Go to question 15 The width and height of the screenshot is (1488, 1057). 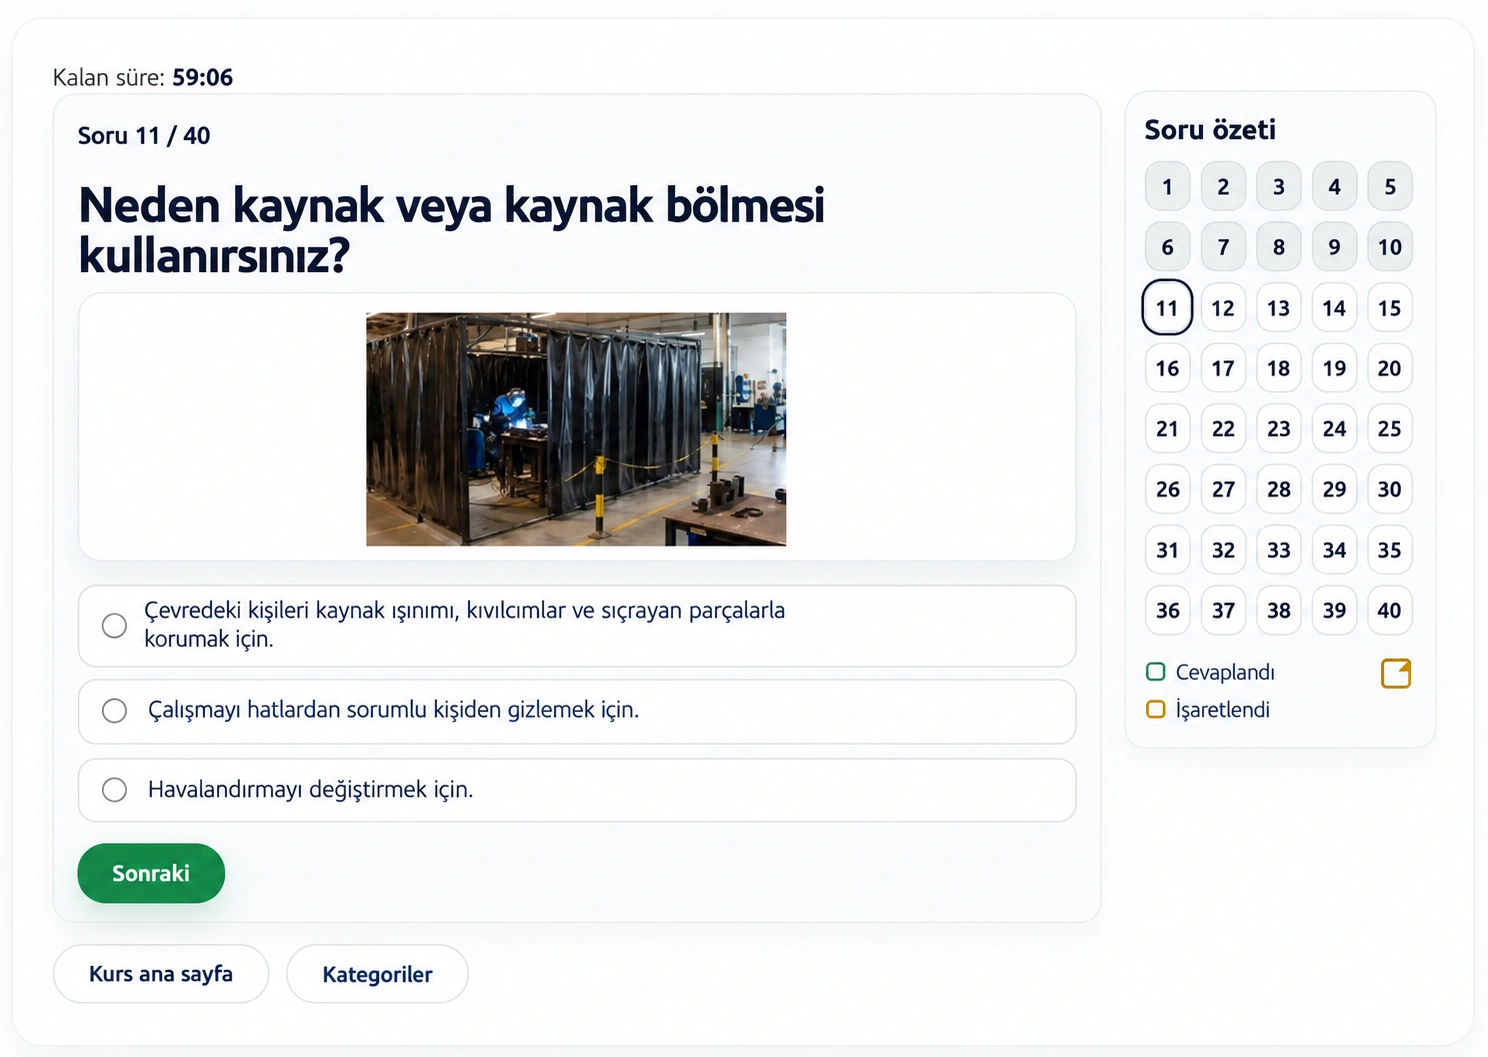click(1390, 308)
